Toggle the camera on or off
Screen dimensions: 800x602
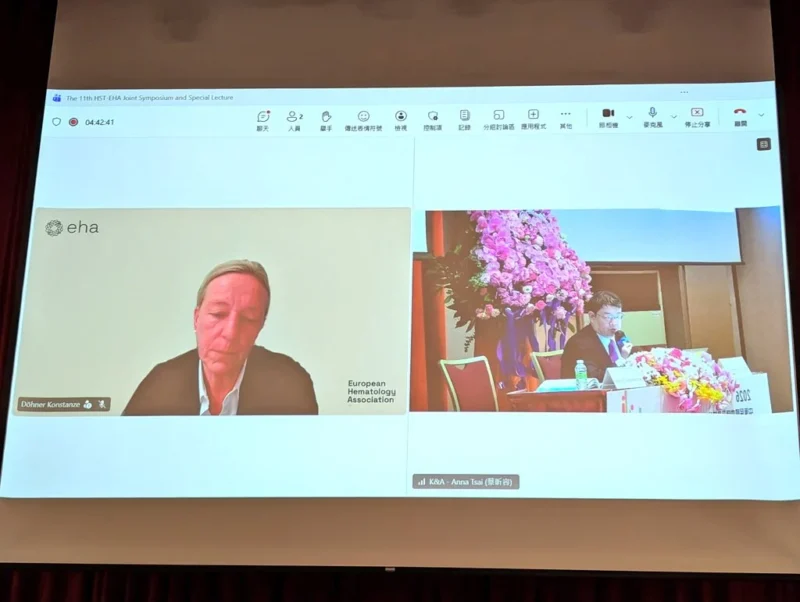click(608, 116)
